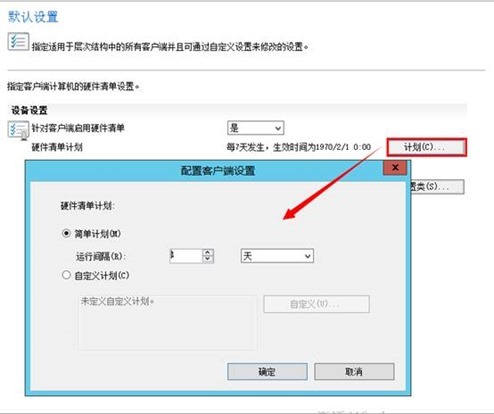Click the hardware inventory device settings icon
This screenshot has width=494, height=414.
tap(18, 130)
